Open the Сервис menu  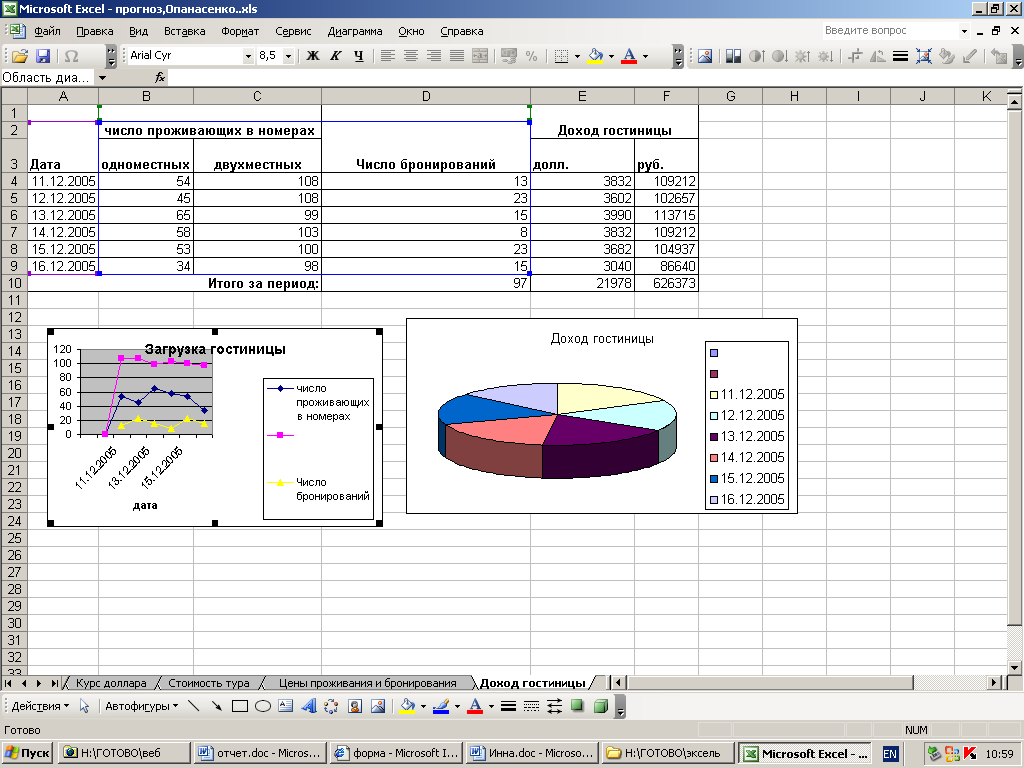(293, 31)
